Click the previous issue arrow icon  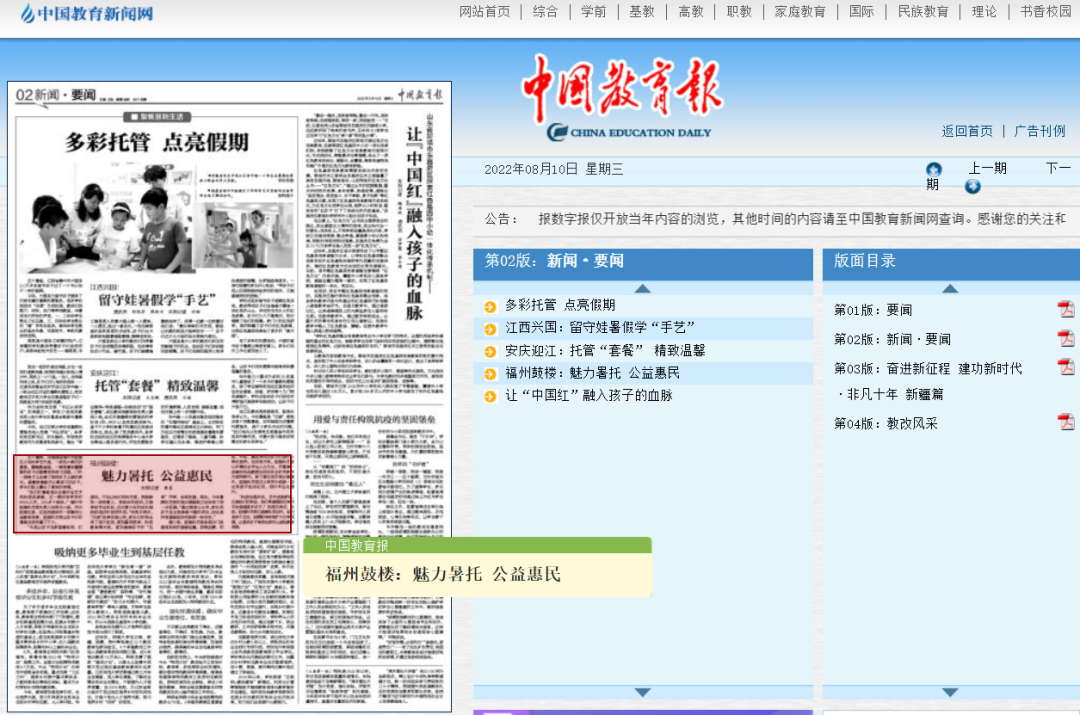[933, 169]
